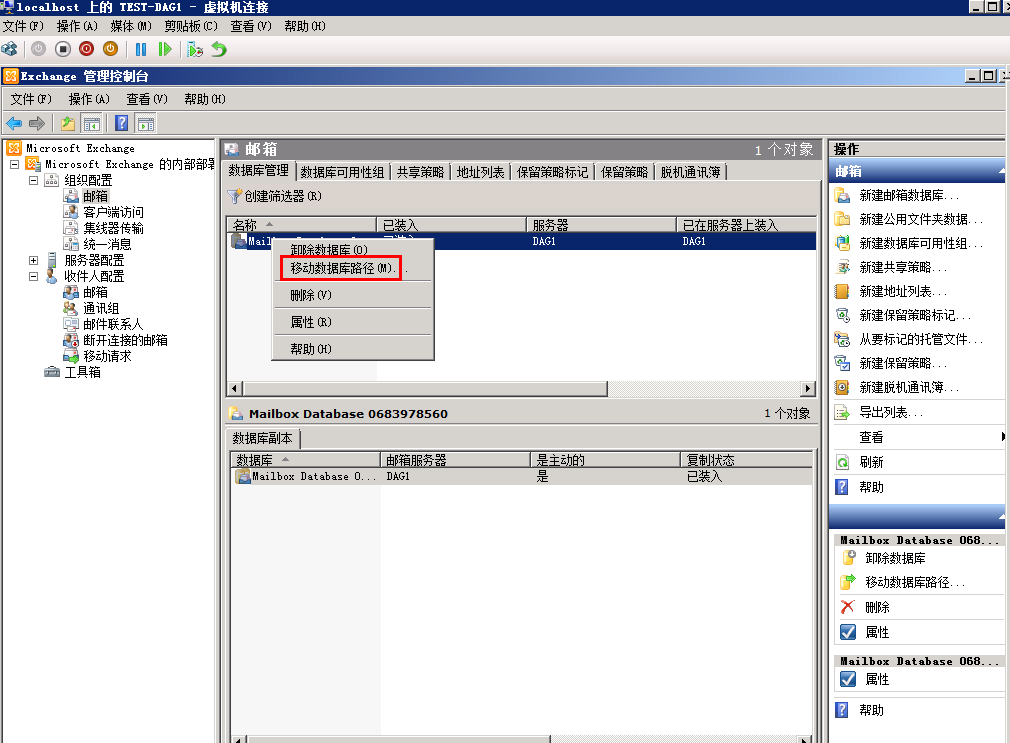Viewport: 1010px width, 743px height.
Task: Select 统一消息 in the tree
Action: (107, 244)
